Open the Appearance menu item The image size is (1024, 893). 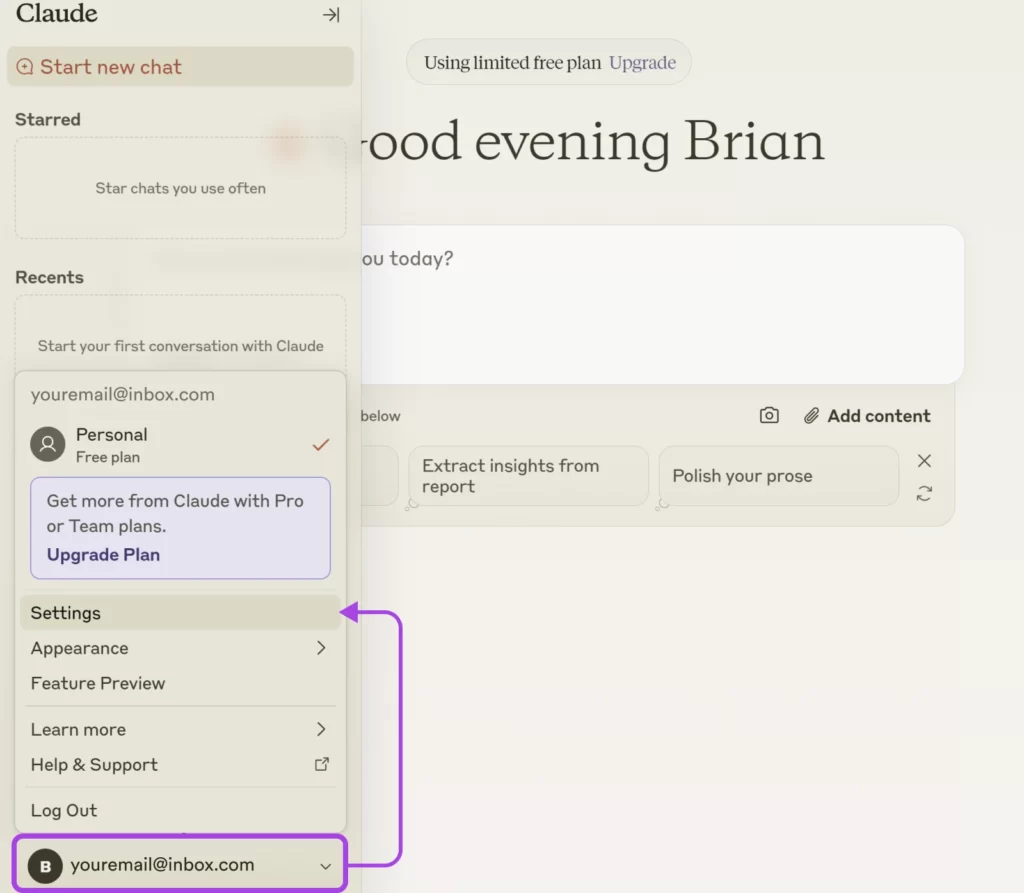click(x=180, y=648)
